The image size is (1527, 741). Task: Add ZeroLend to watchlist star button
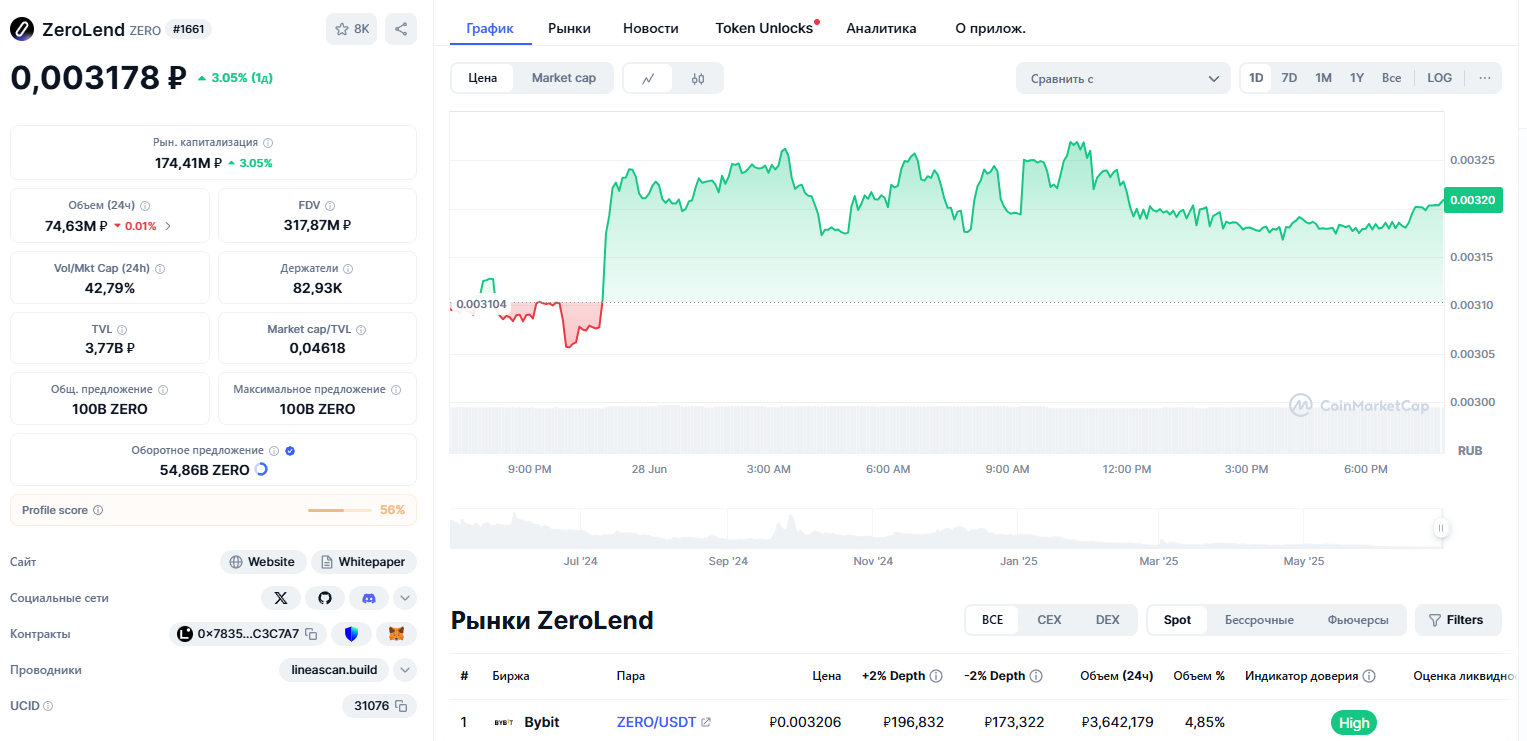[351, 29]
